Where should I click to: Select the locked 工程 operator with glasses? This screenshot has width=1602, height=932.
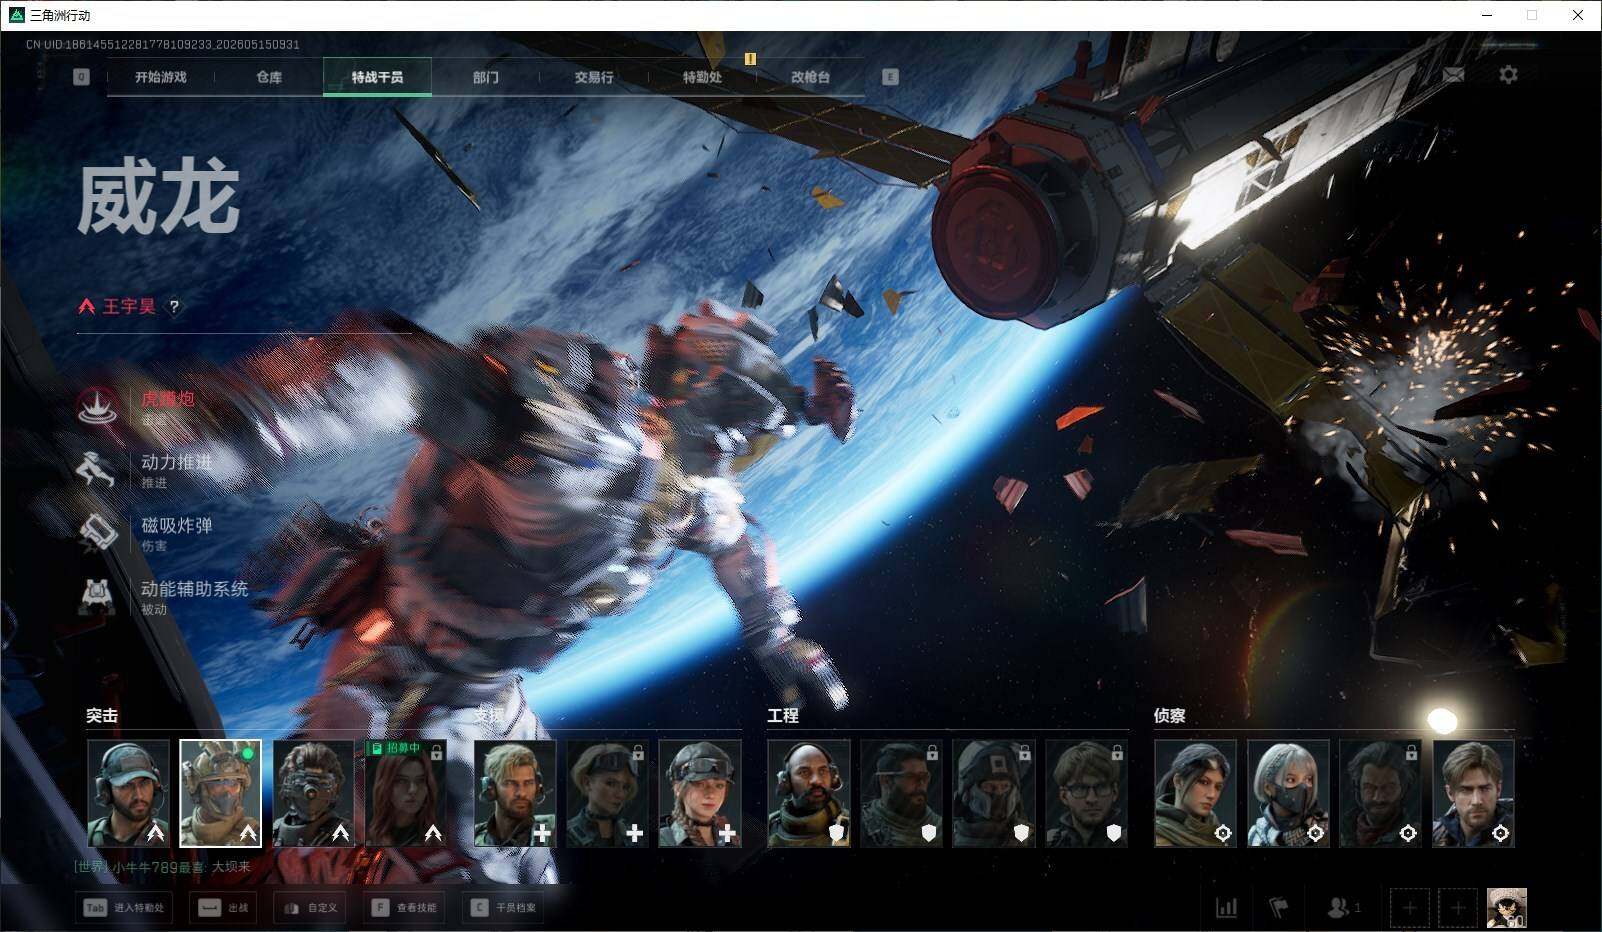(x=1087, y=793)
